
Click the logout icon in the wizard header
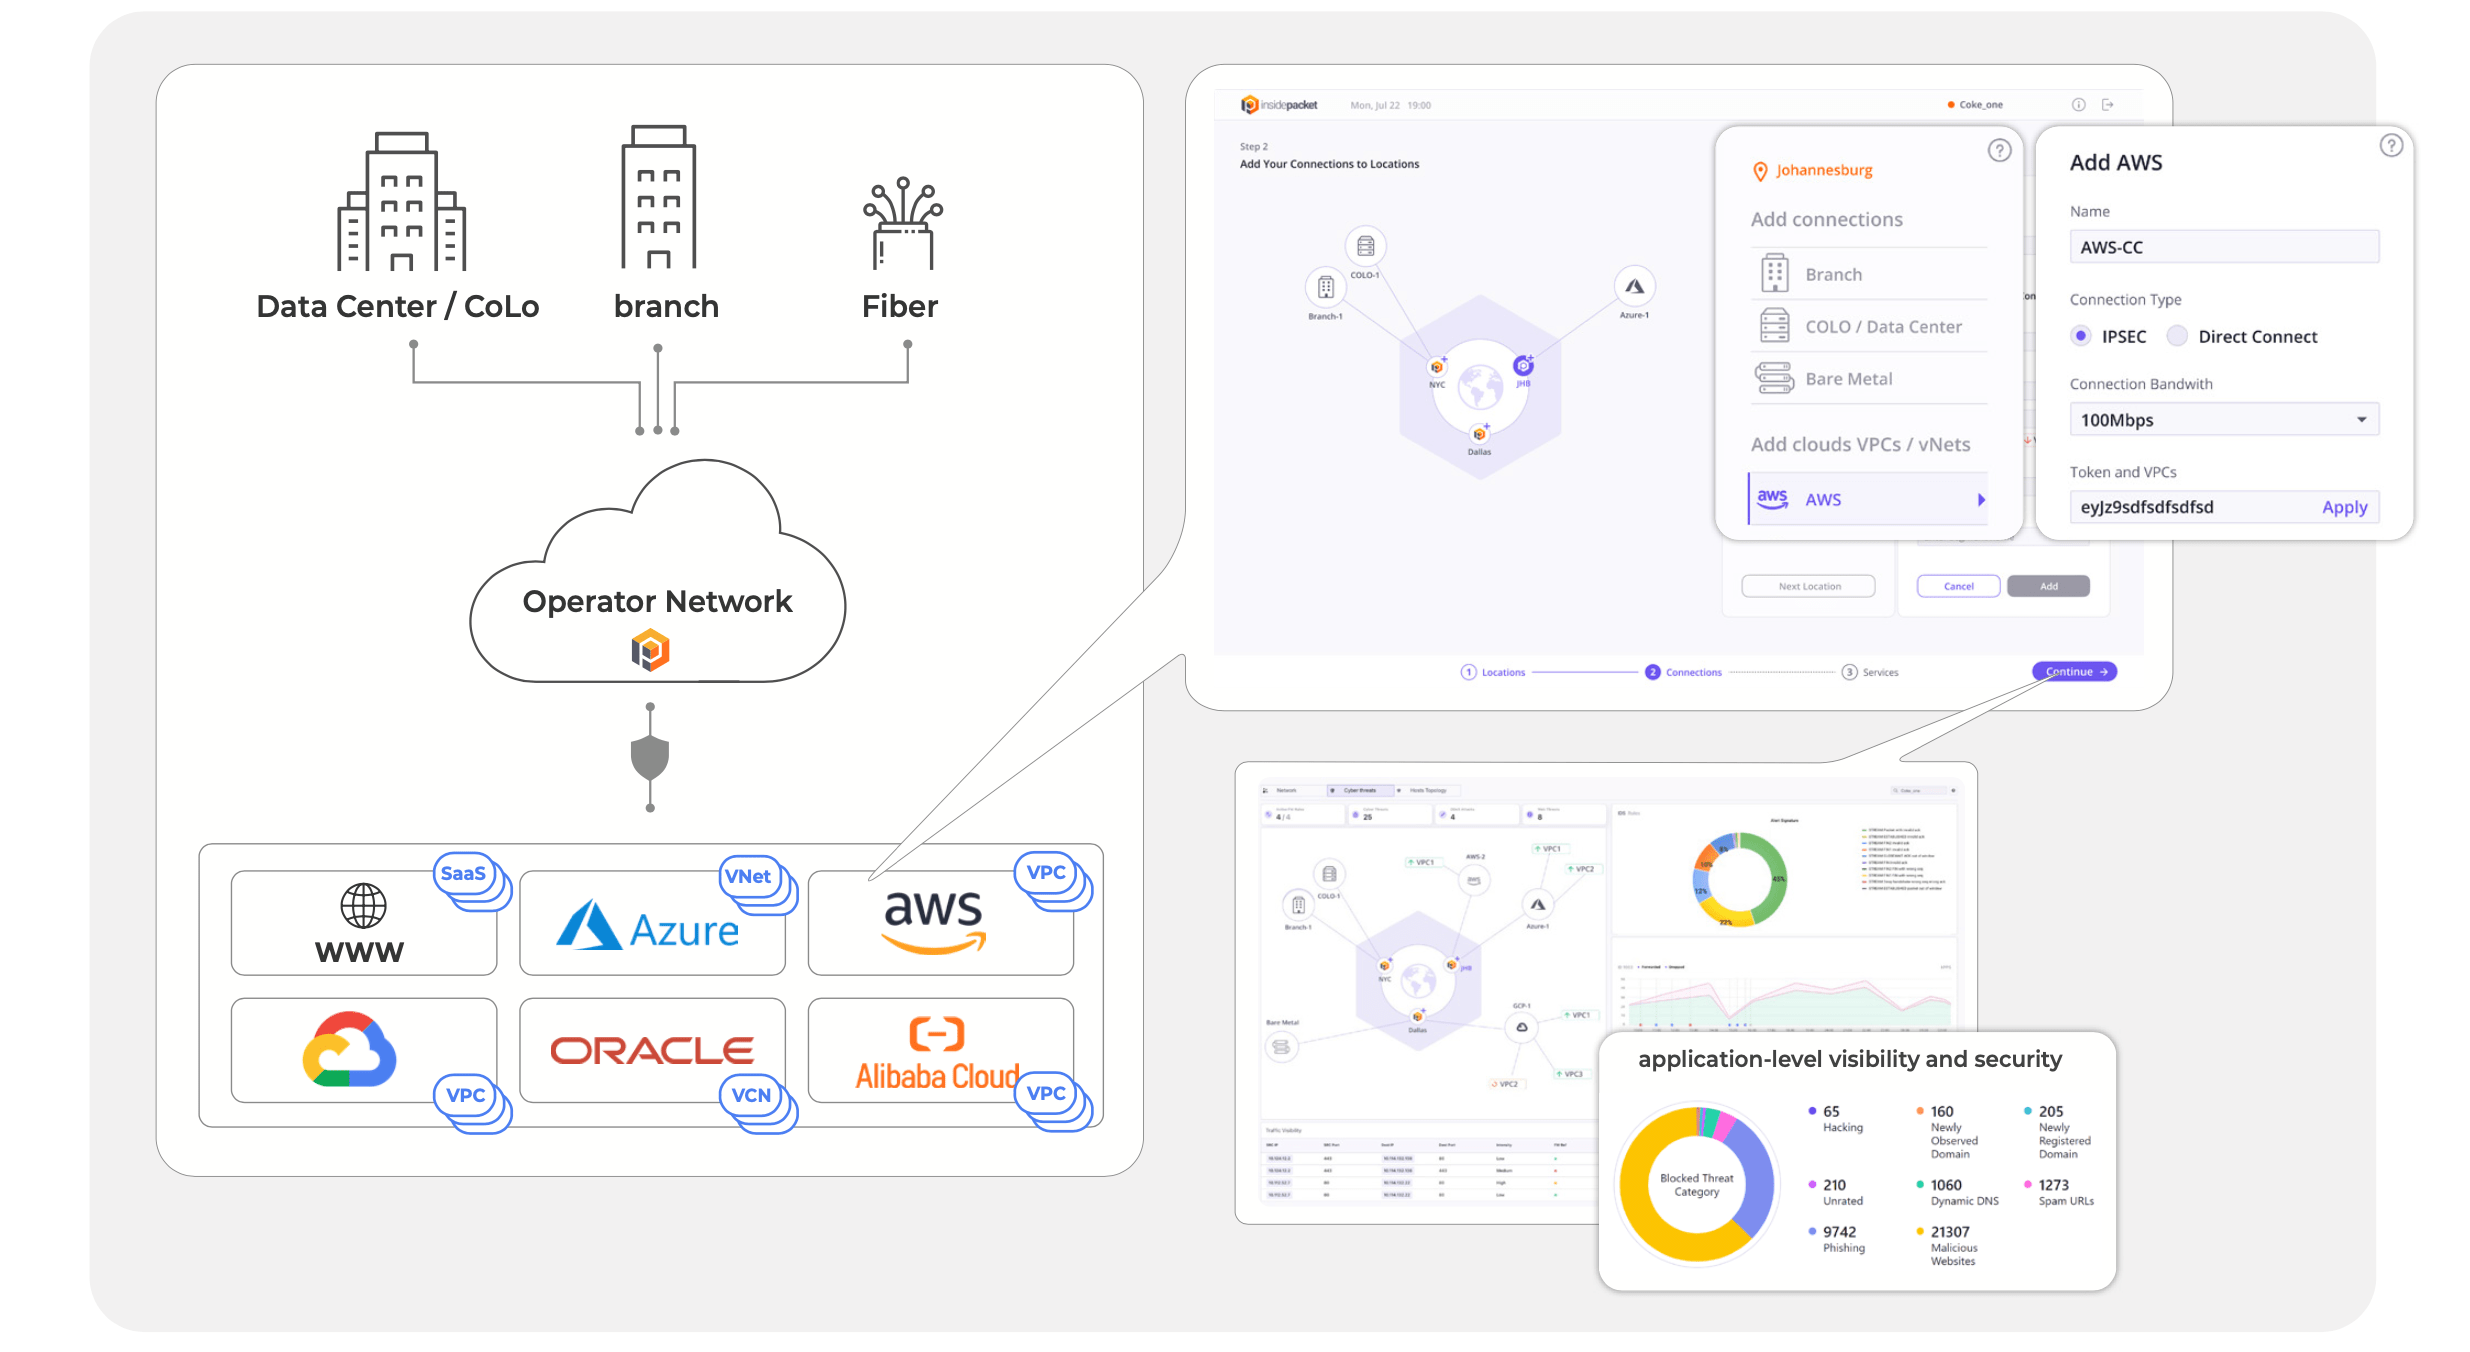(2108, 104)
